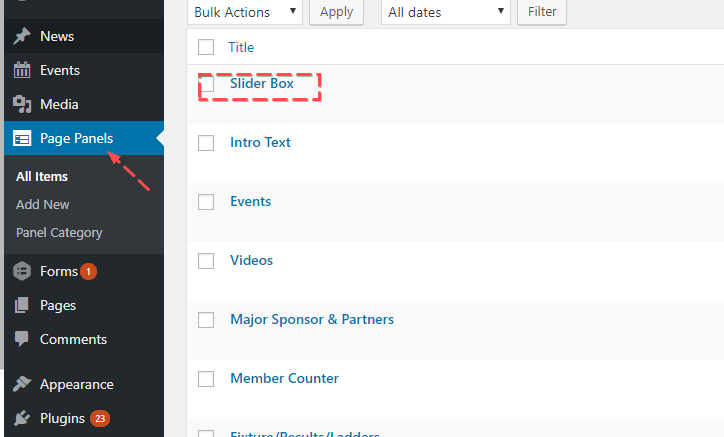Click the Plugins plug icon
This screenshot has height=437, width=724.
tap(22, 419)
